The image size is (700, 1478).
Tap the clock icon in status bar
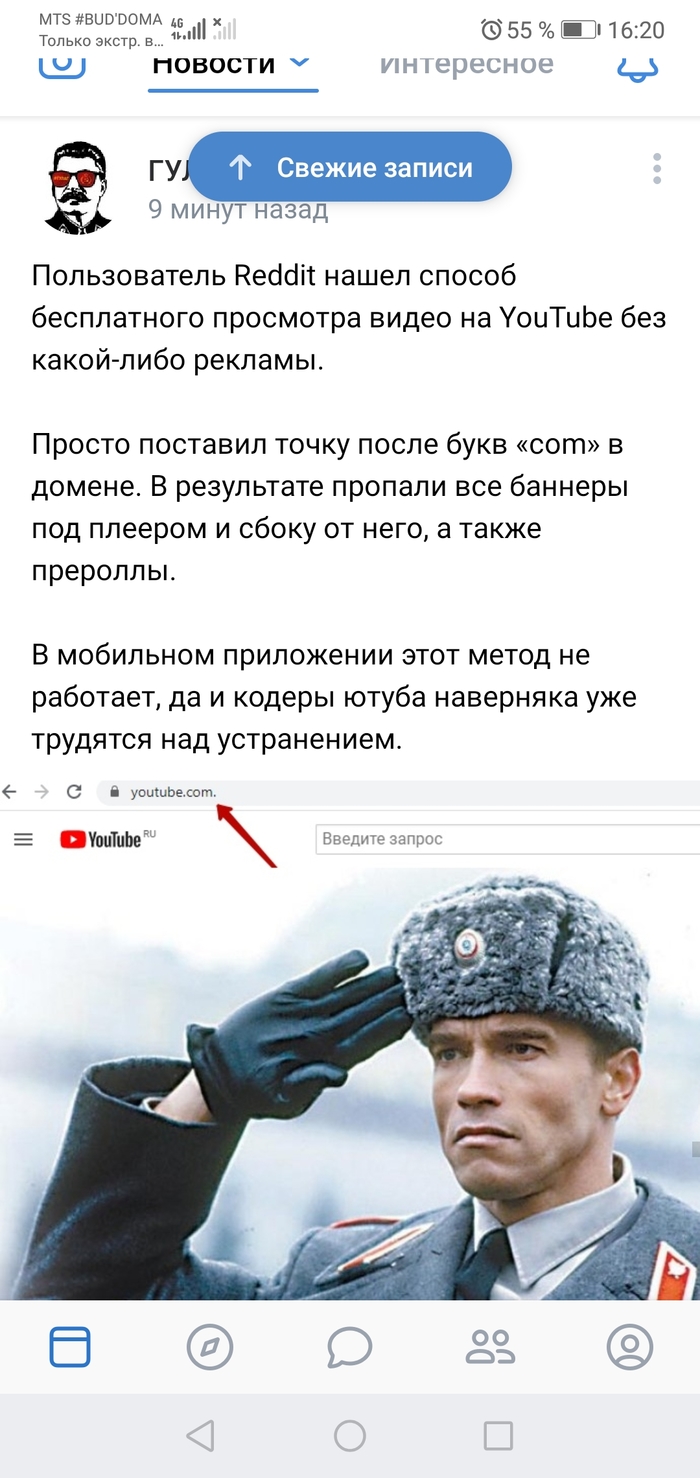click(x=491, y=30)
